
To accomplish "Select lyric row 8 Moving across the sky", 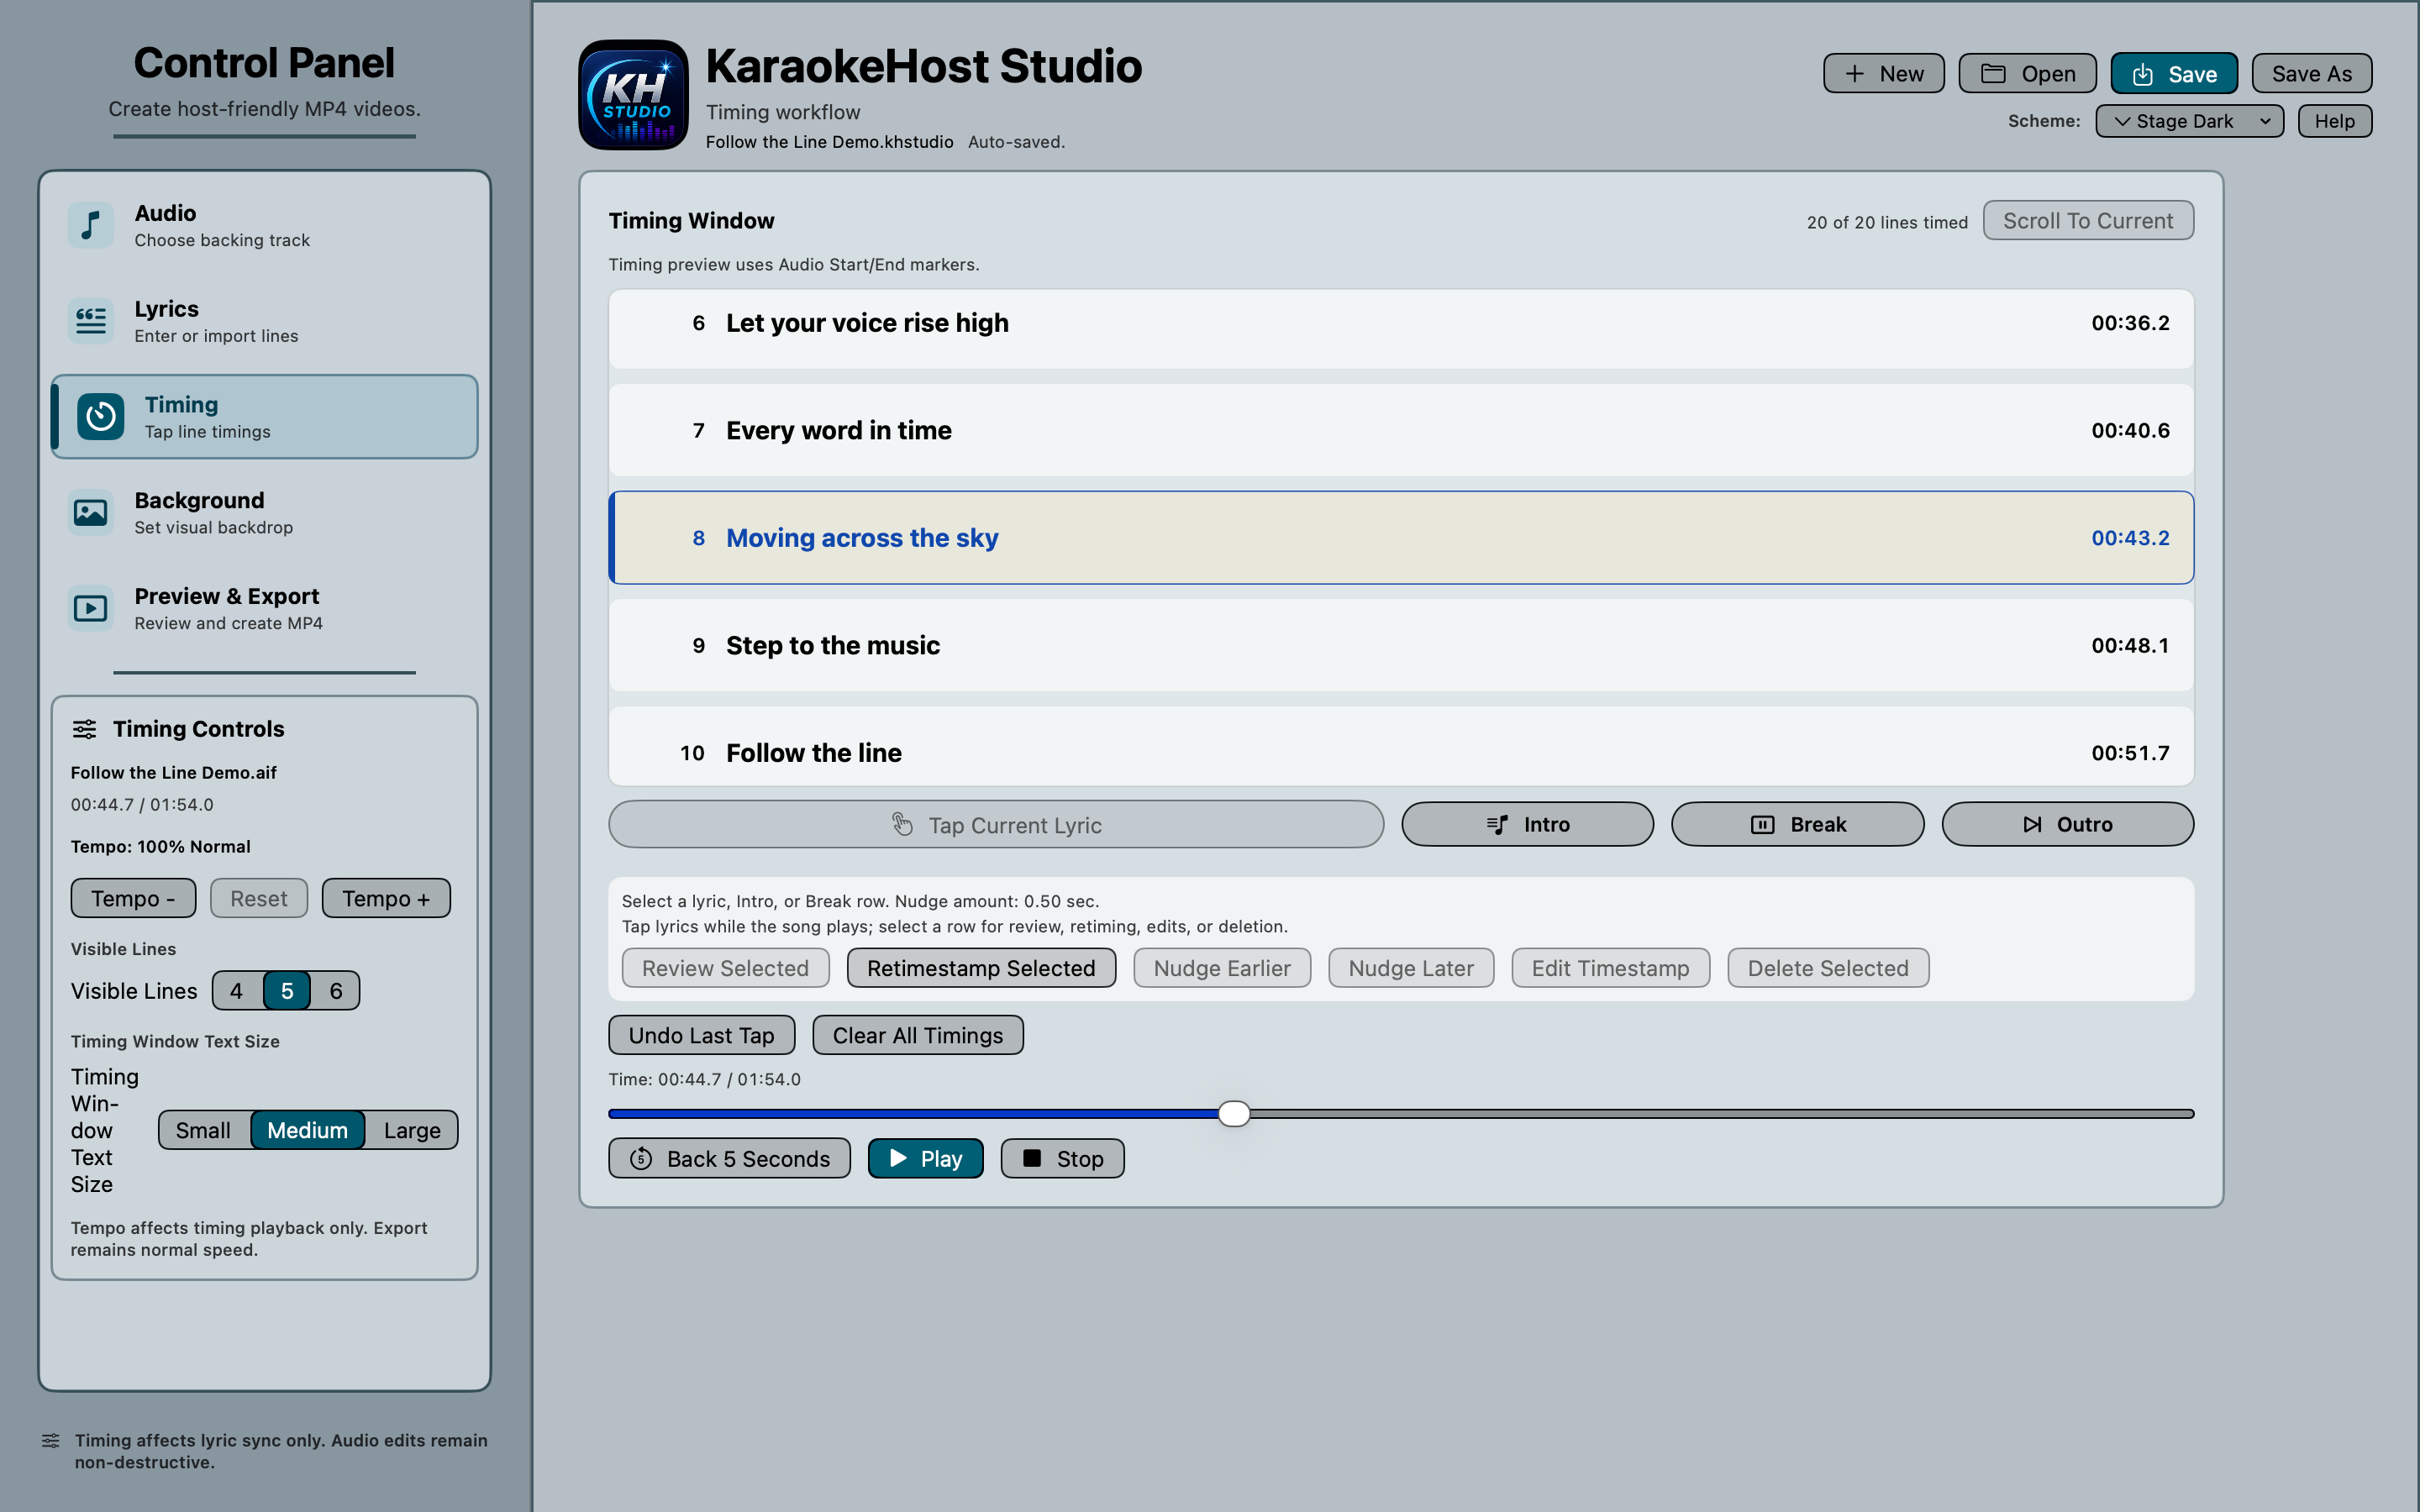I will pyautogui.click(x=1401, y=537).
